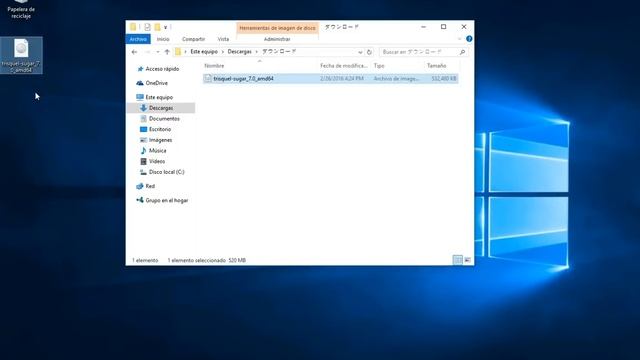Select Red in navigation pane
The image size is (640, 360).
coord(150,186)
